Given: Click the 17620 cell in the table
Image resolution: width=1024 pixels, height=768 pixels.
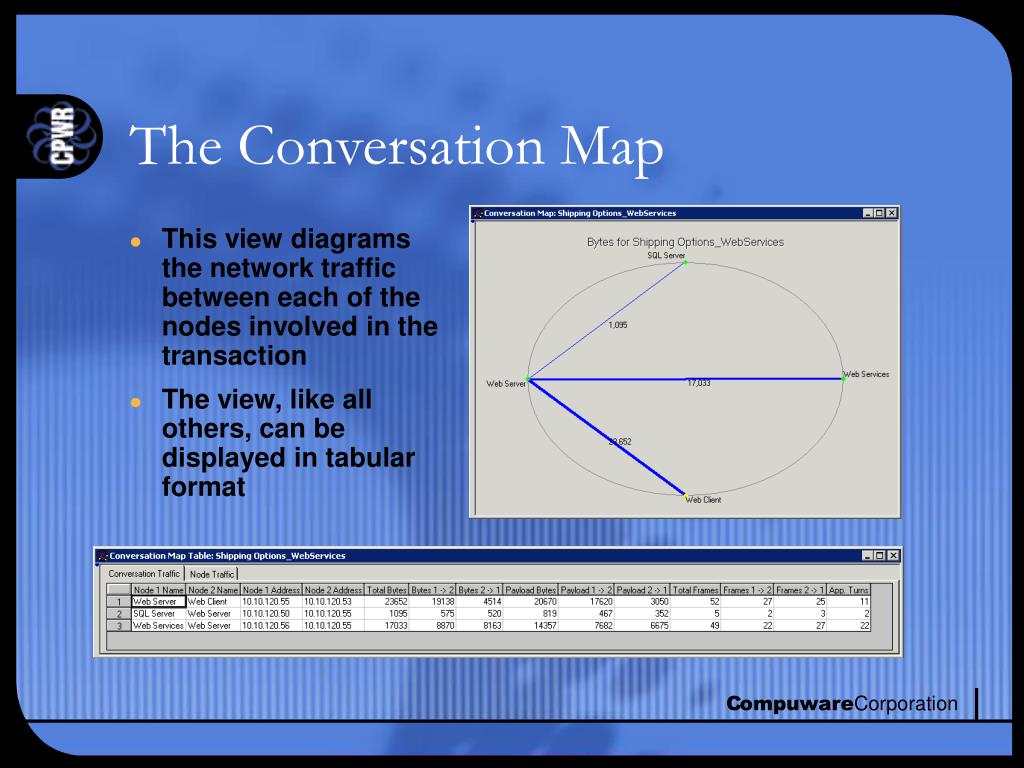Looking at the screenshot, I should coord(586,601).
